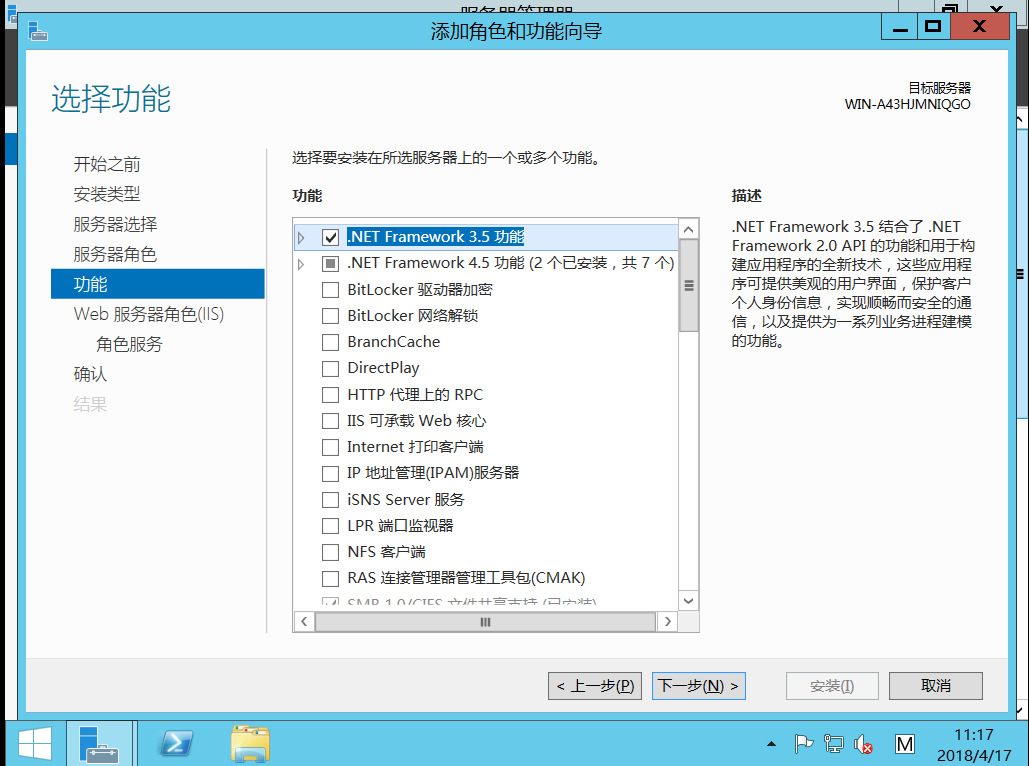Select .NET Framework 3.5 功能 label
Image resolution: width=1029 pixels, height=766 pixels.
(436, 236)
